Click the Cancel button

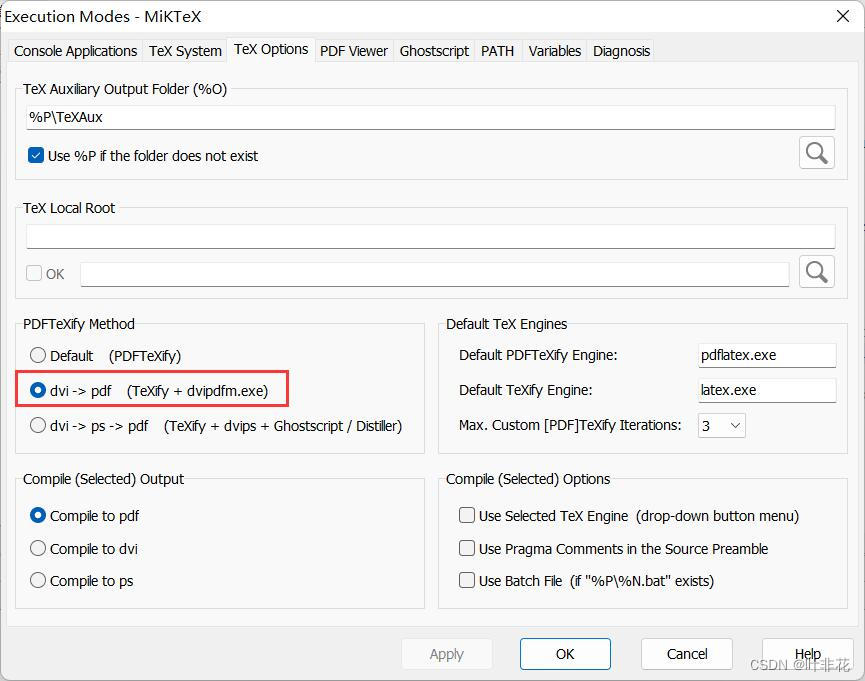tap(686, 654)
